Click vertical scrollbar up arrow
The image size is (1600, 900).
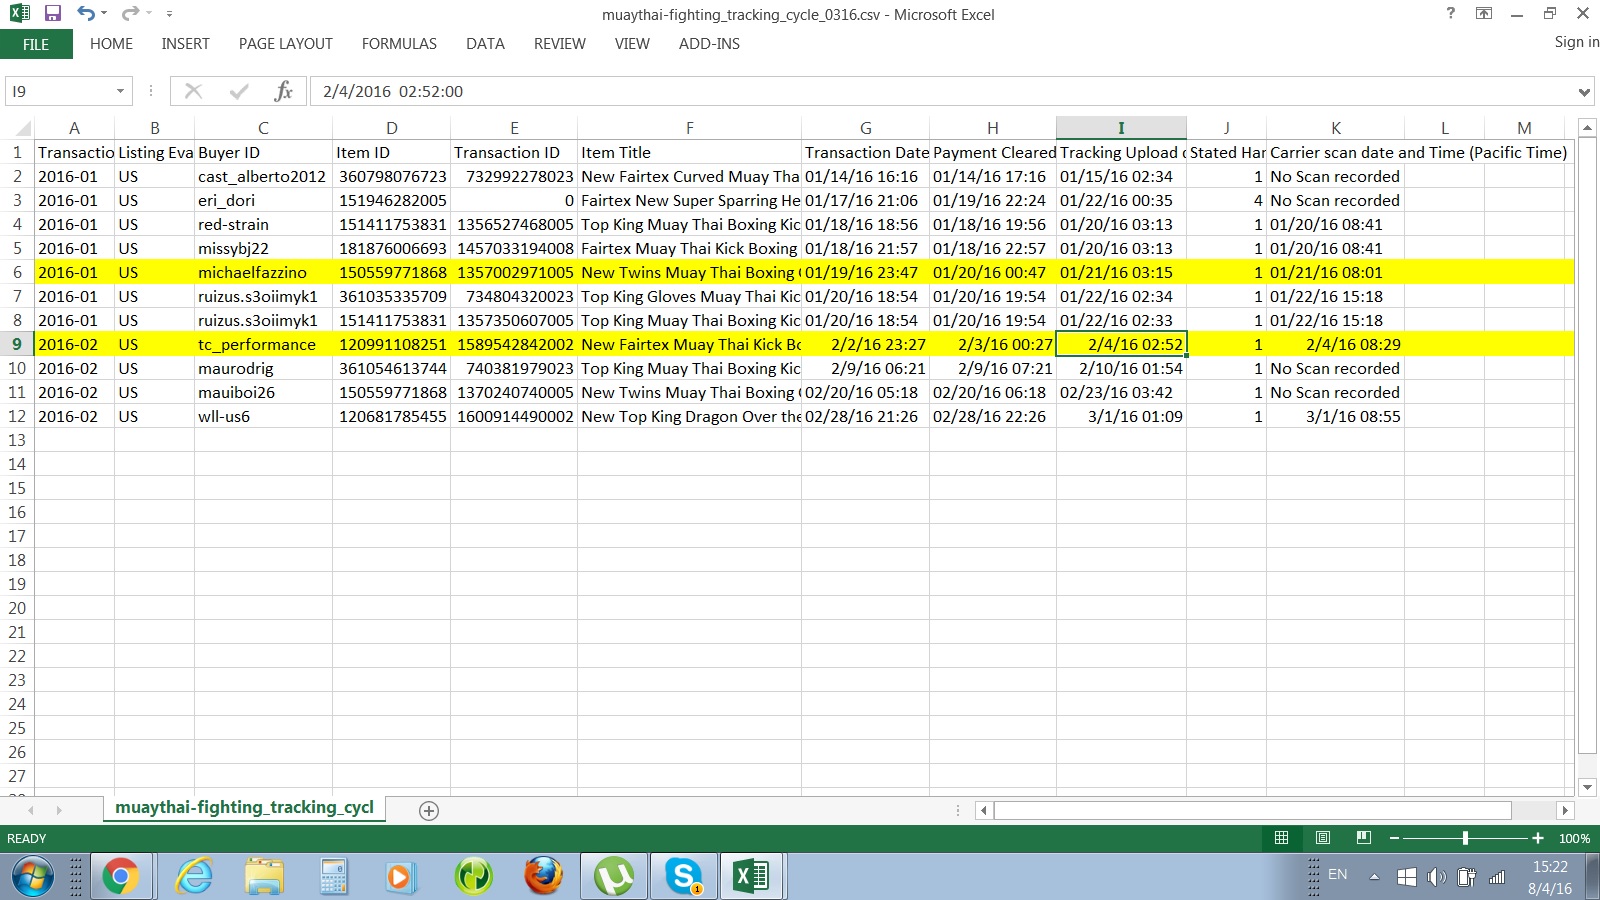(x=1587, y=127)
